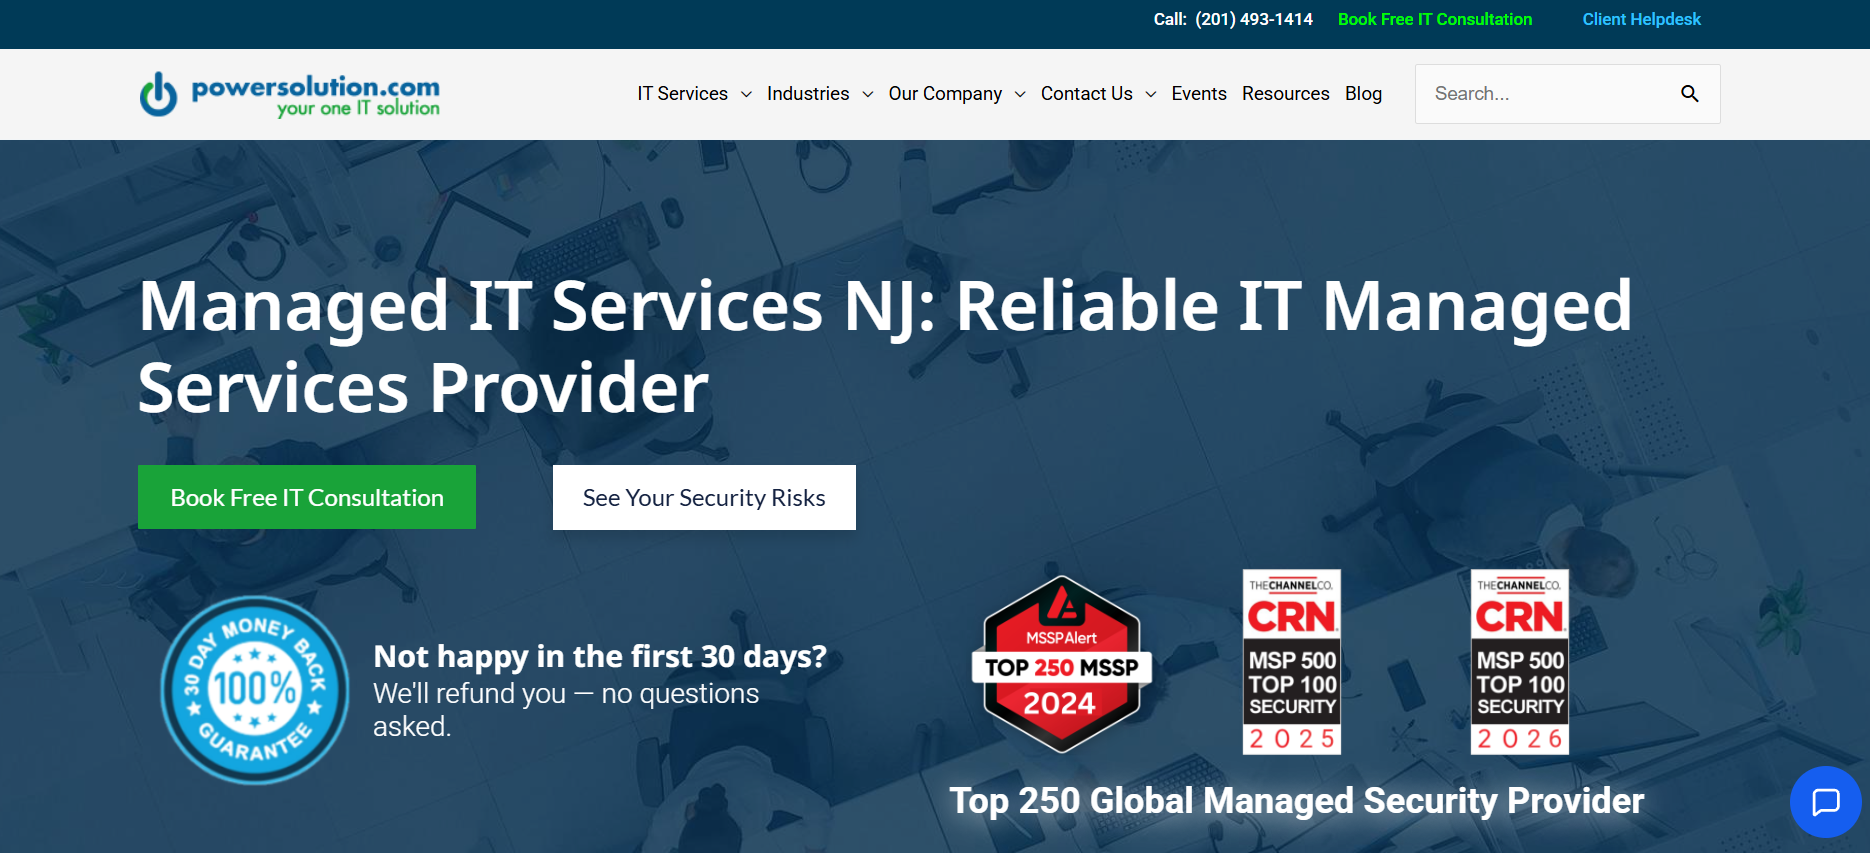Open the Client Helpdesk link

tap(1641, 19)
